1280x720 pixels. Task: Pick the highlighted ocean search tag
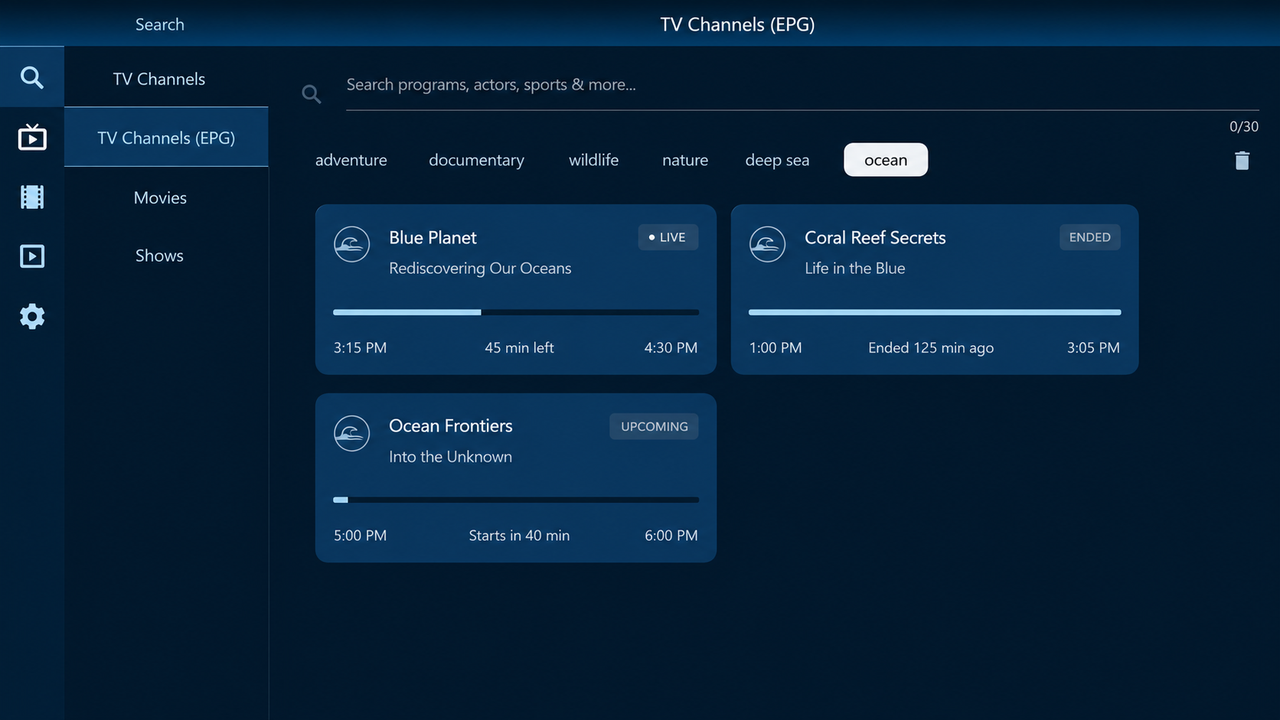click(886, 160)
